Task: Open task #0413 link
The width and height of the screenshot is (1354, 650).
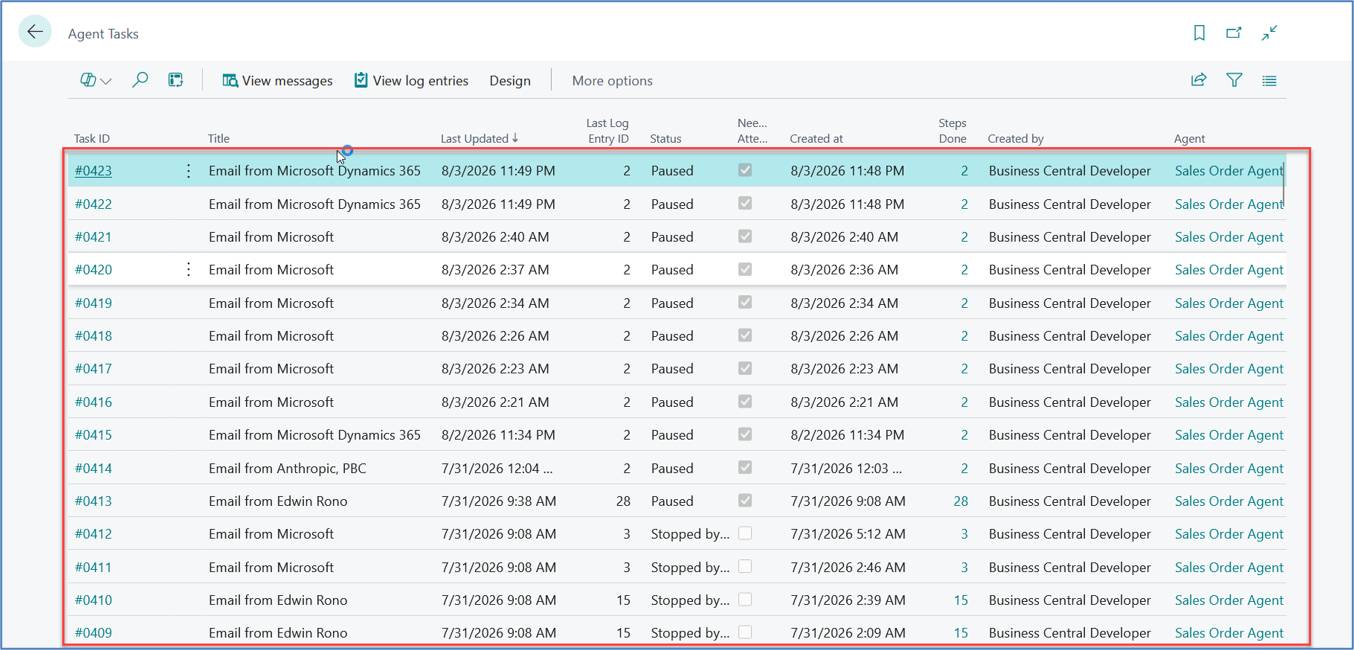Action: point(93,501)
